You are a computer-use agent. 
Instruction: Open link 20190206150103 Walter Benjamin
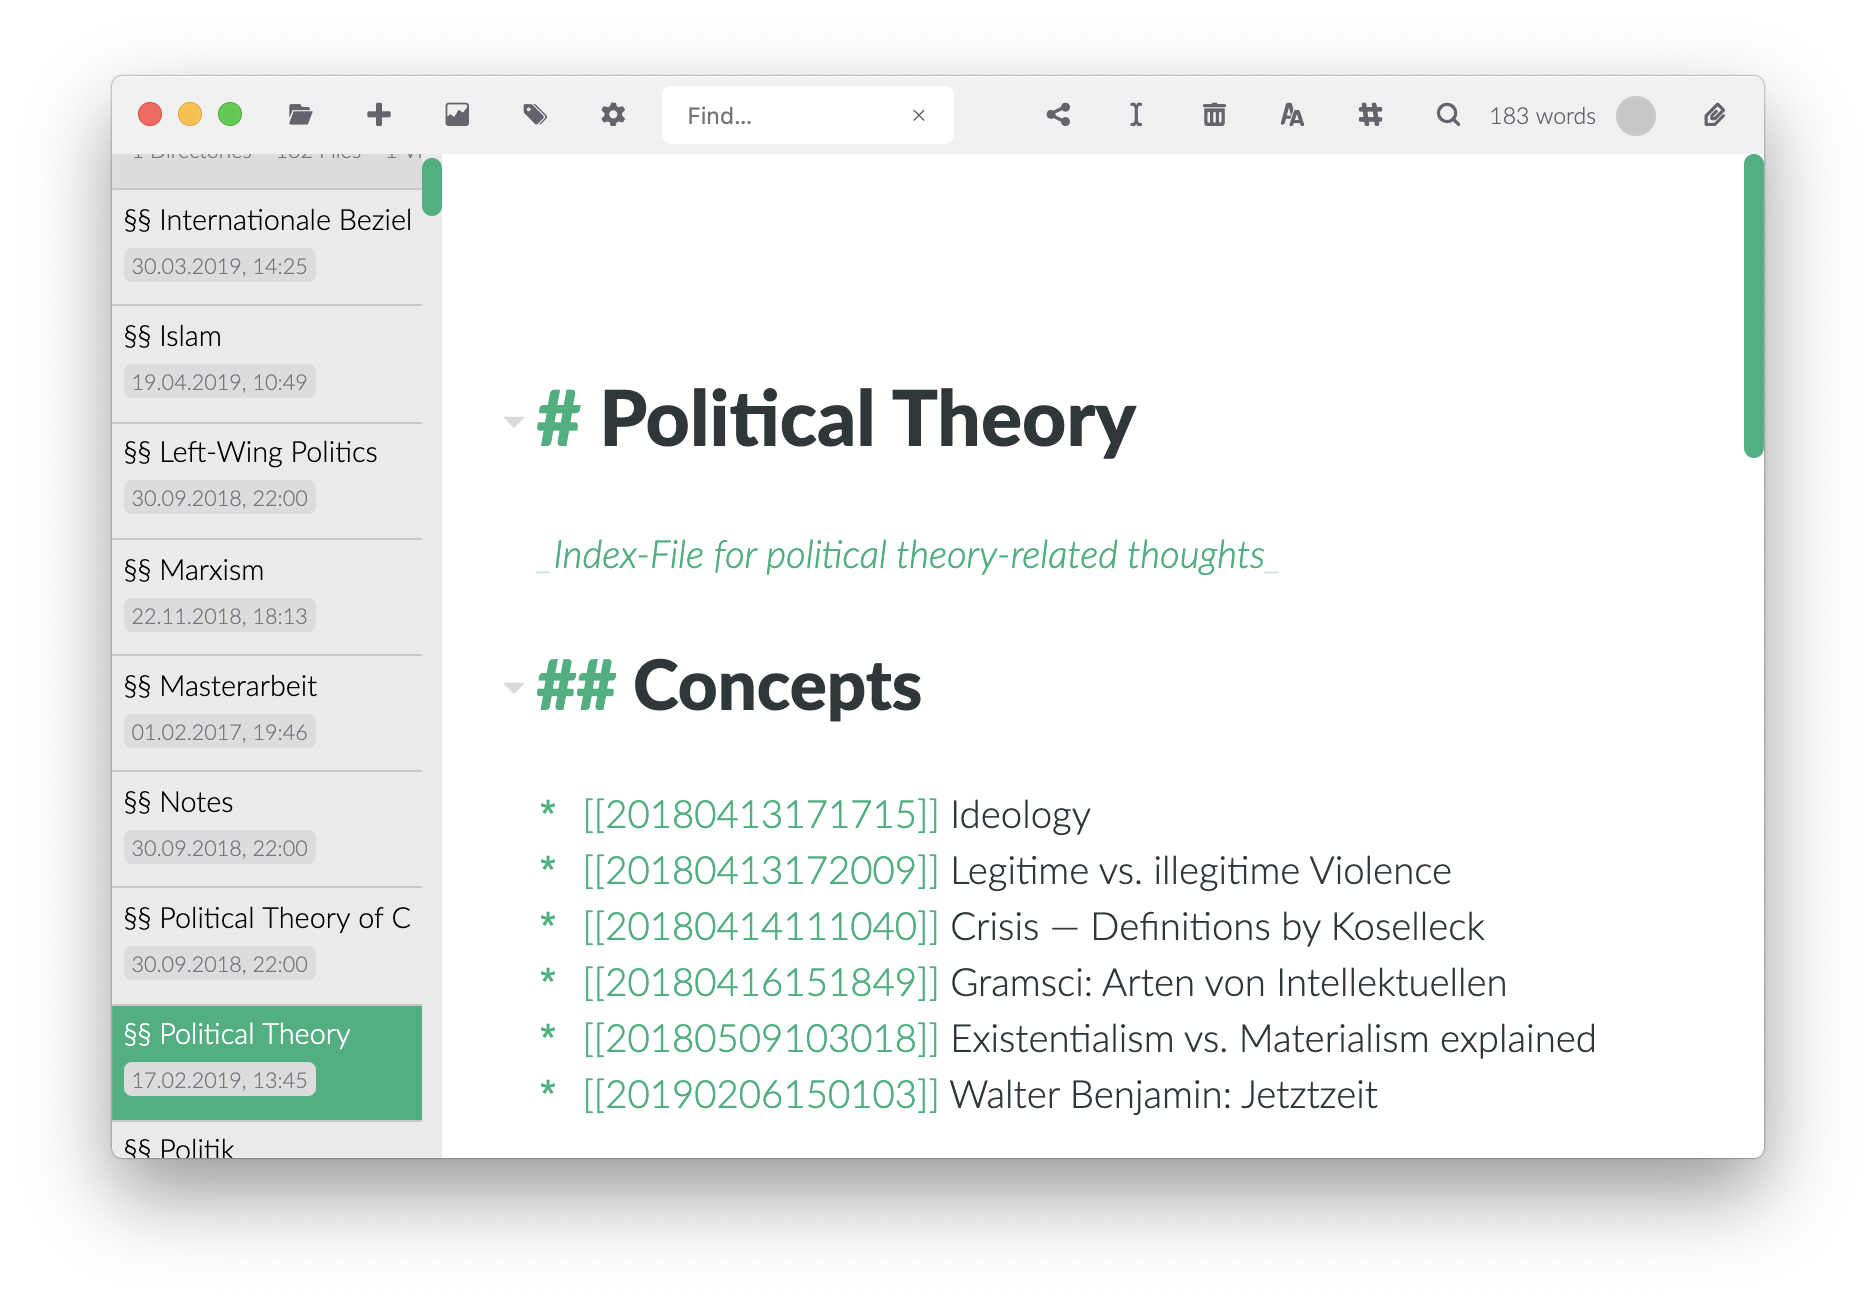coord(761,1096)
